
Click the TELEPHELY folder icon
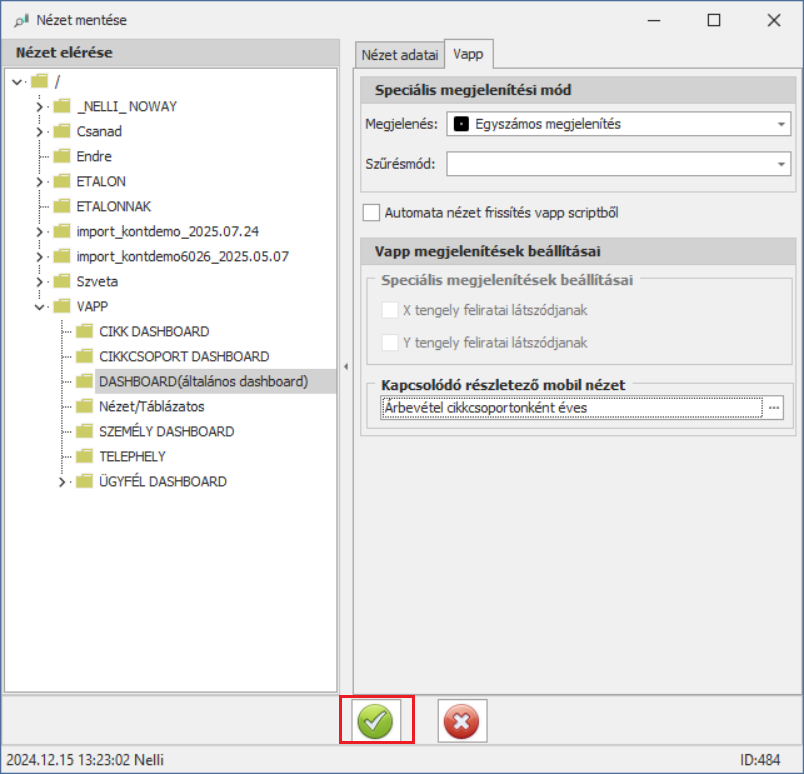click(84, 456)
